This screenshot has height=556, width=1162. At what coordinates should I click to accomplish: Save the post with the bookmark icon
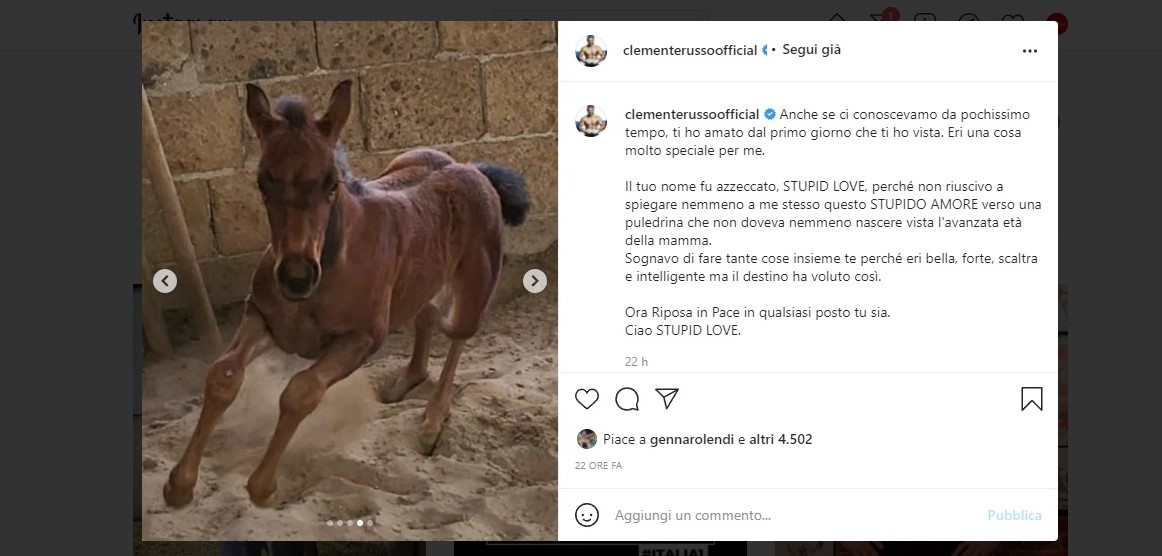click(1031, 399)
